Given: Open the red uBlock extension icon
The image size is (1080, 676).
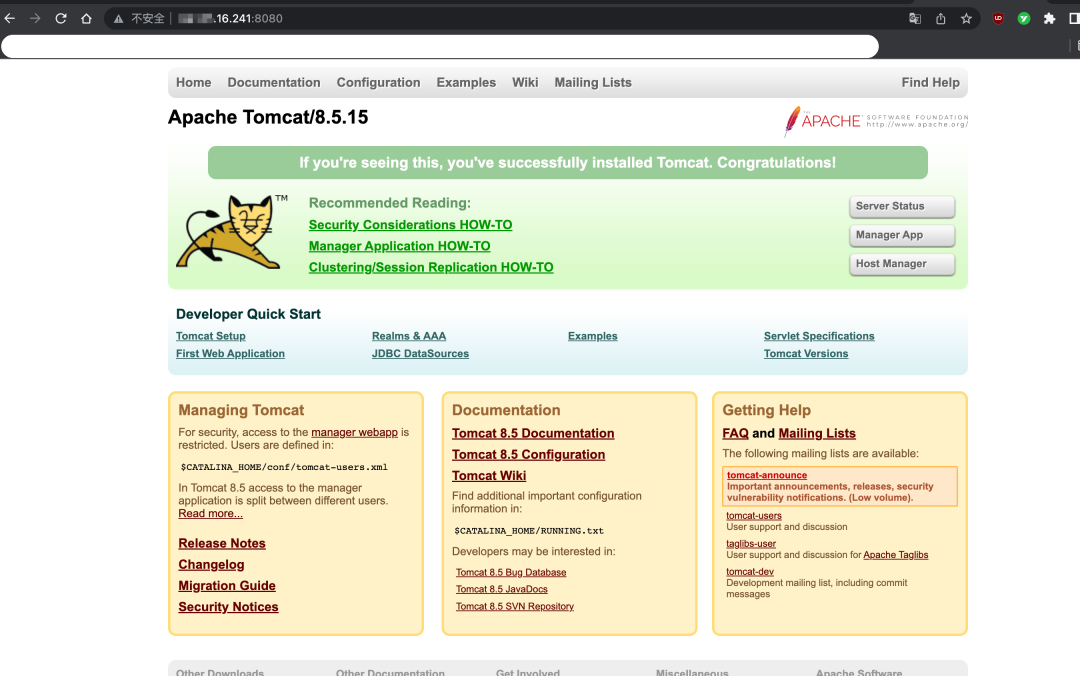Looking at the screenshot, I should (998, 19).
